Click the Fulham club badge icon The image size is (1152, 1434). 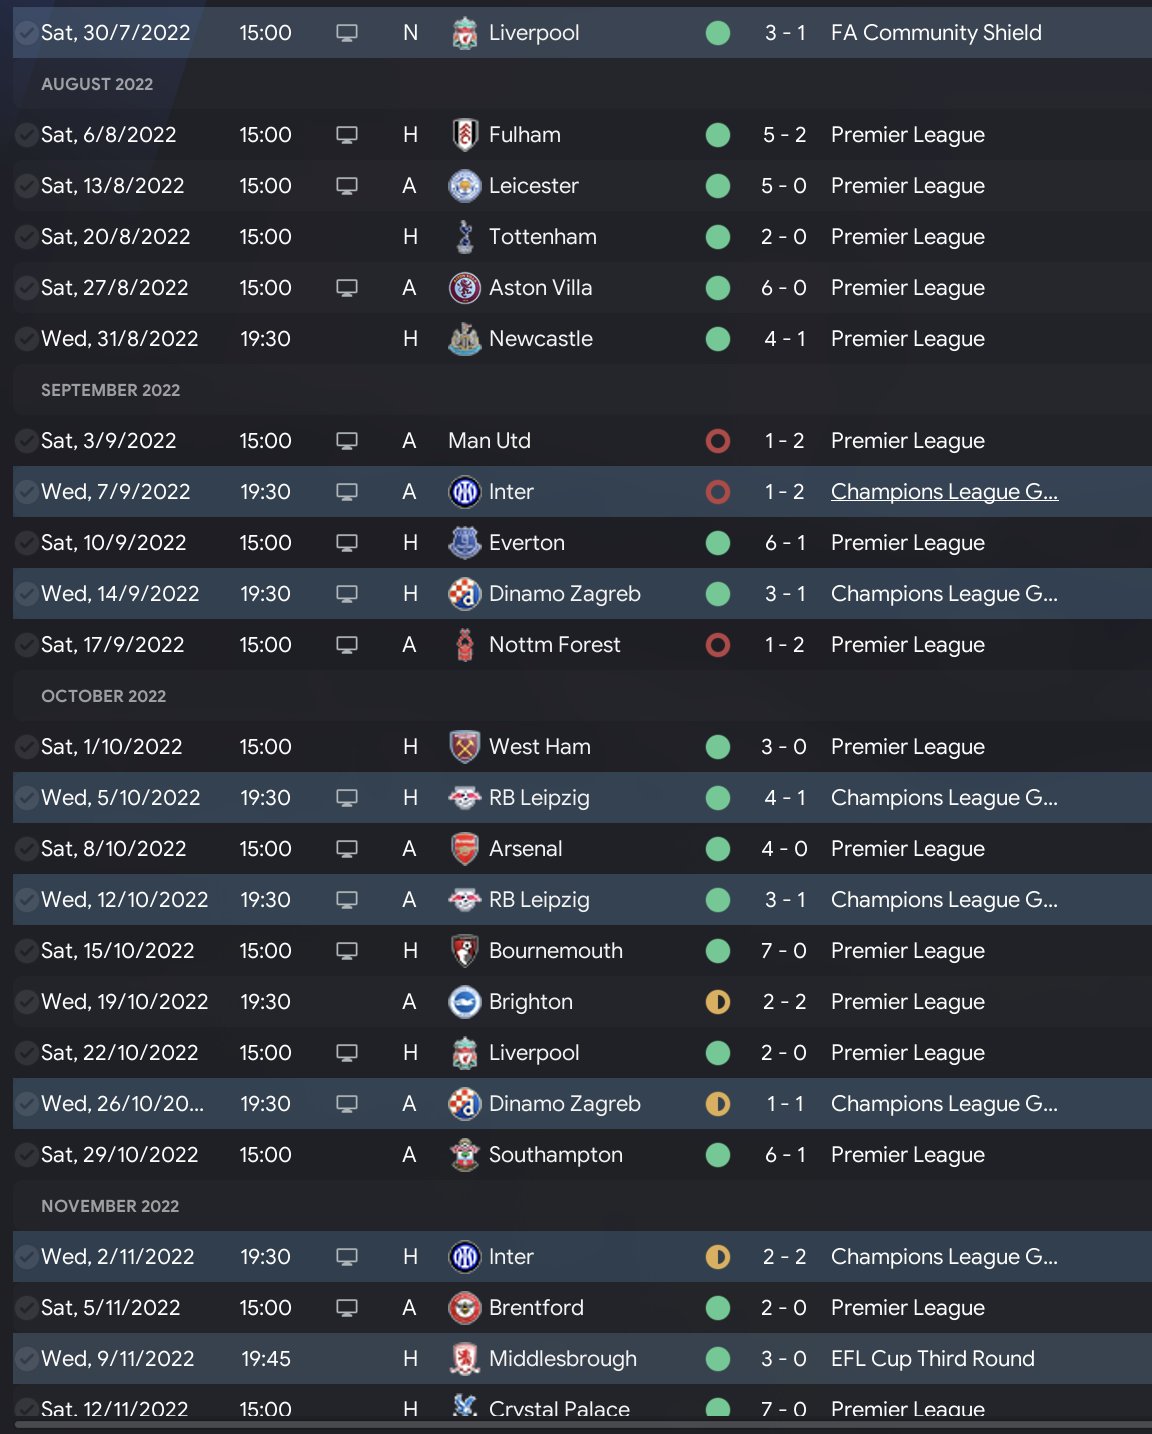[464, 135]
